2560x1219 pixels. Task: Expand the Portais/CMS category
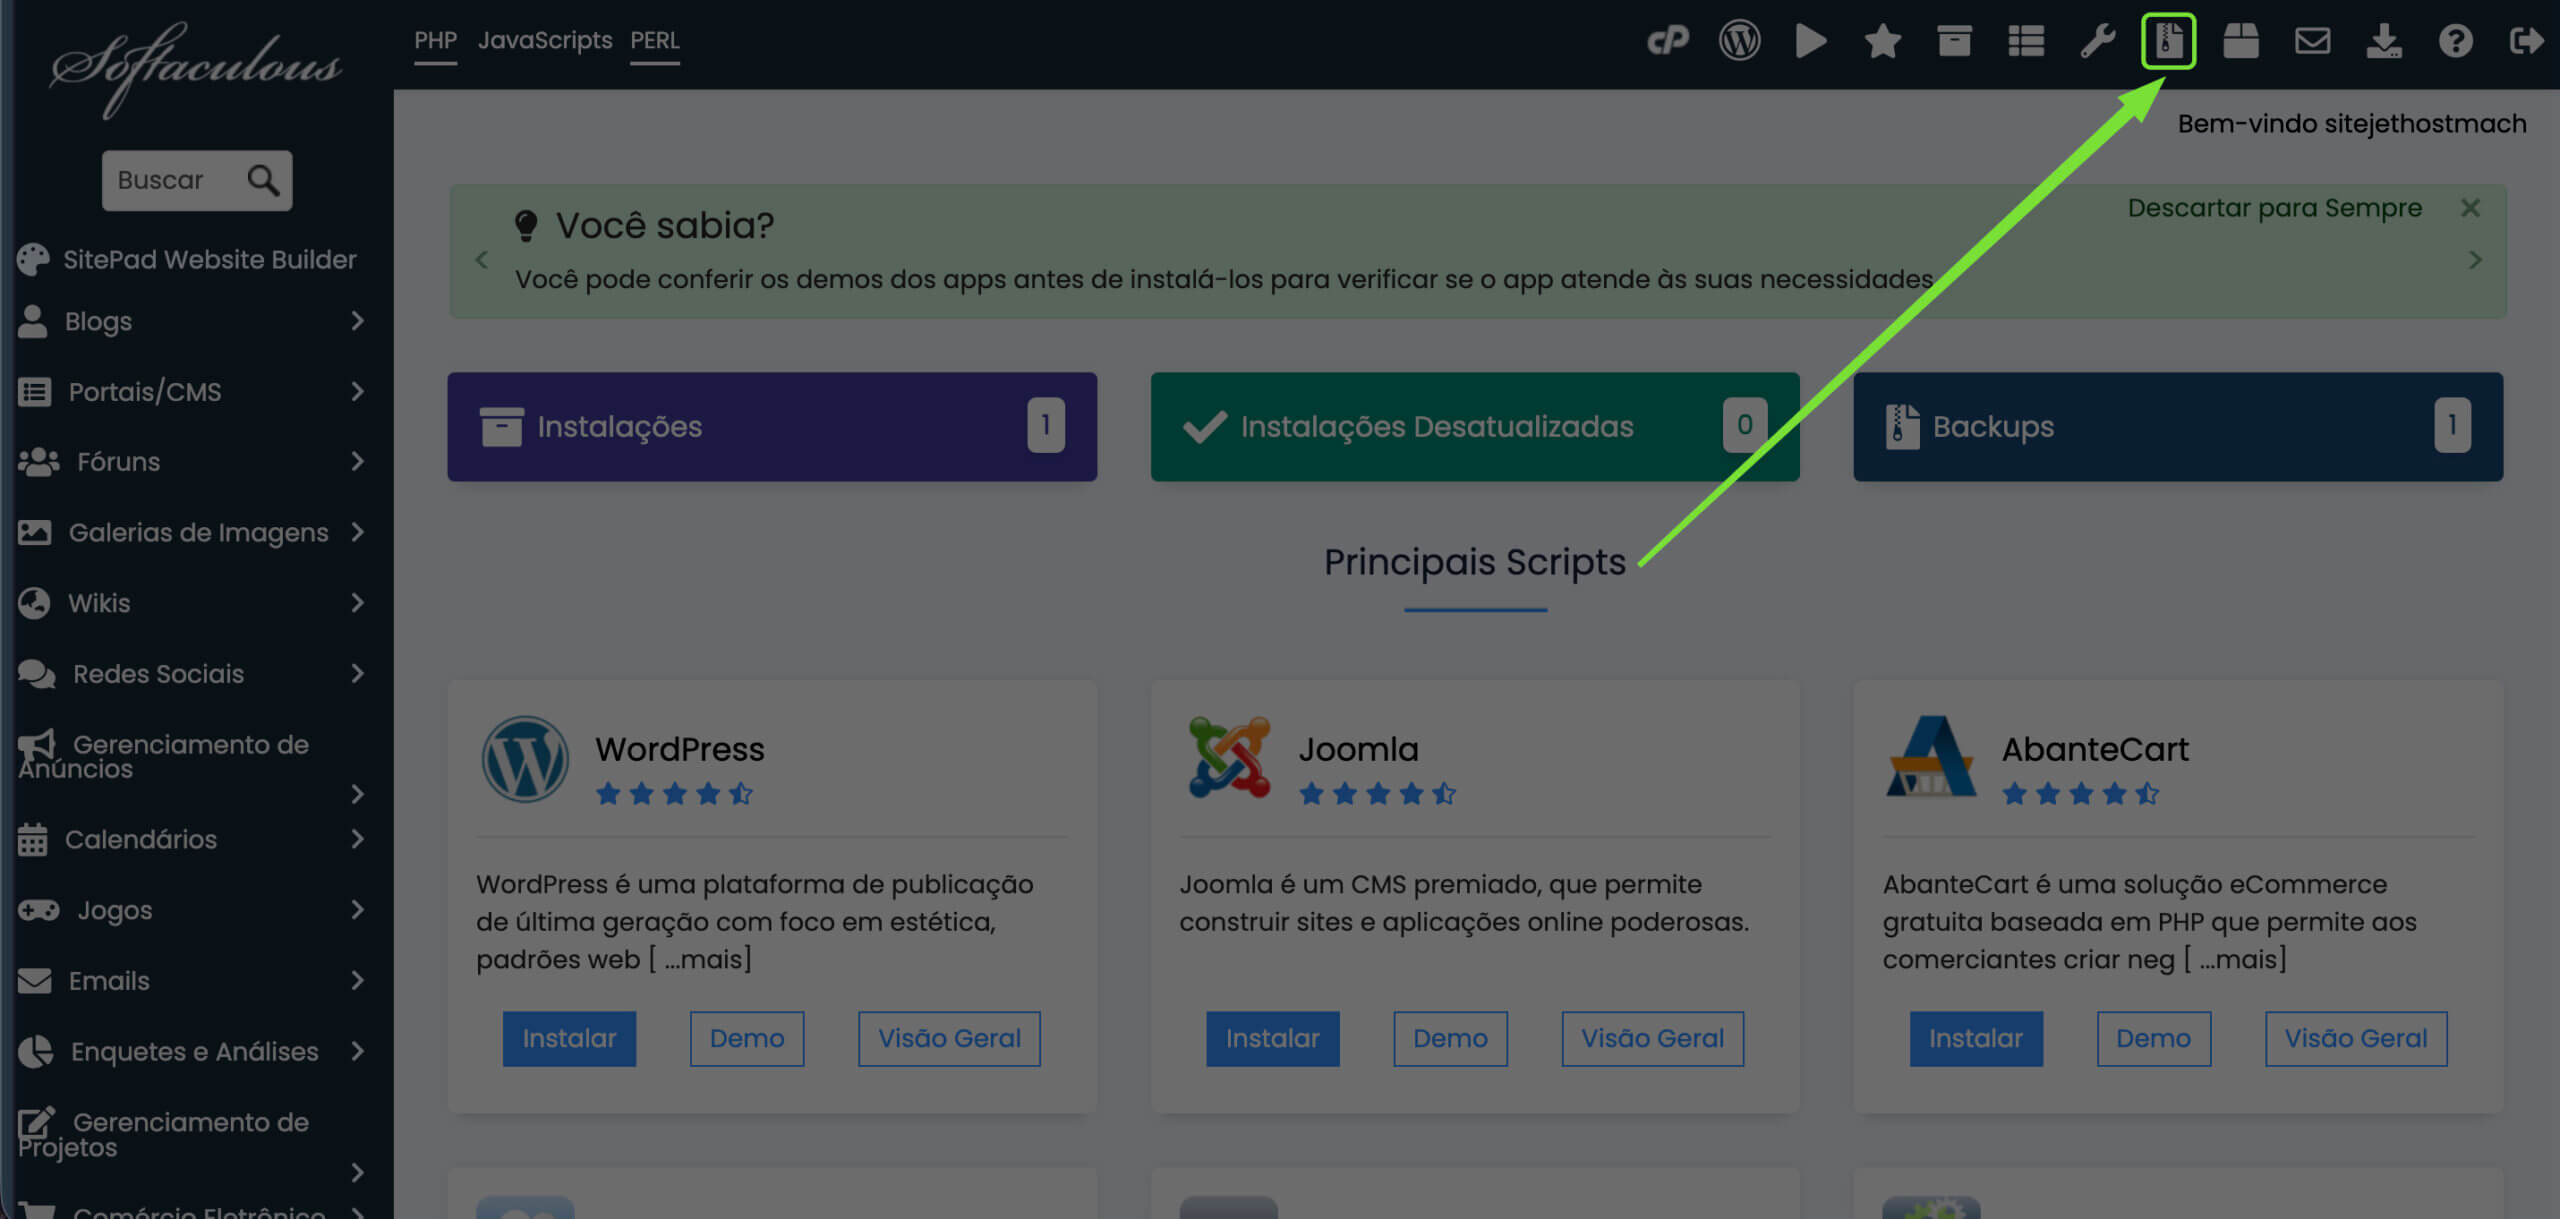(190, 392)
